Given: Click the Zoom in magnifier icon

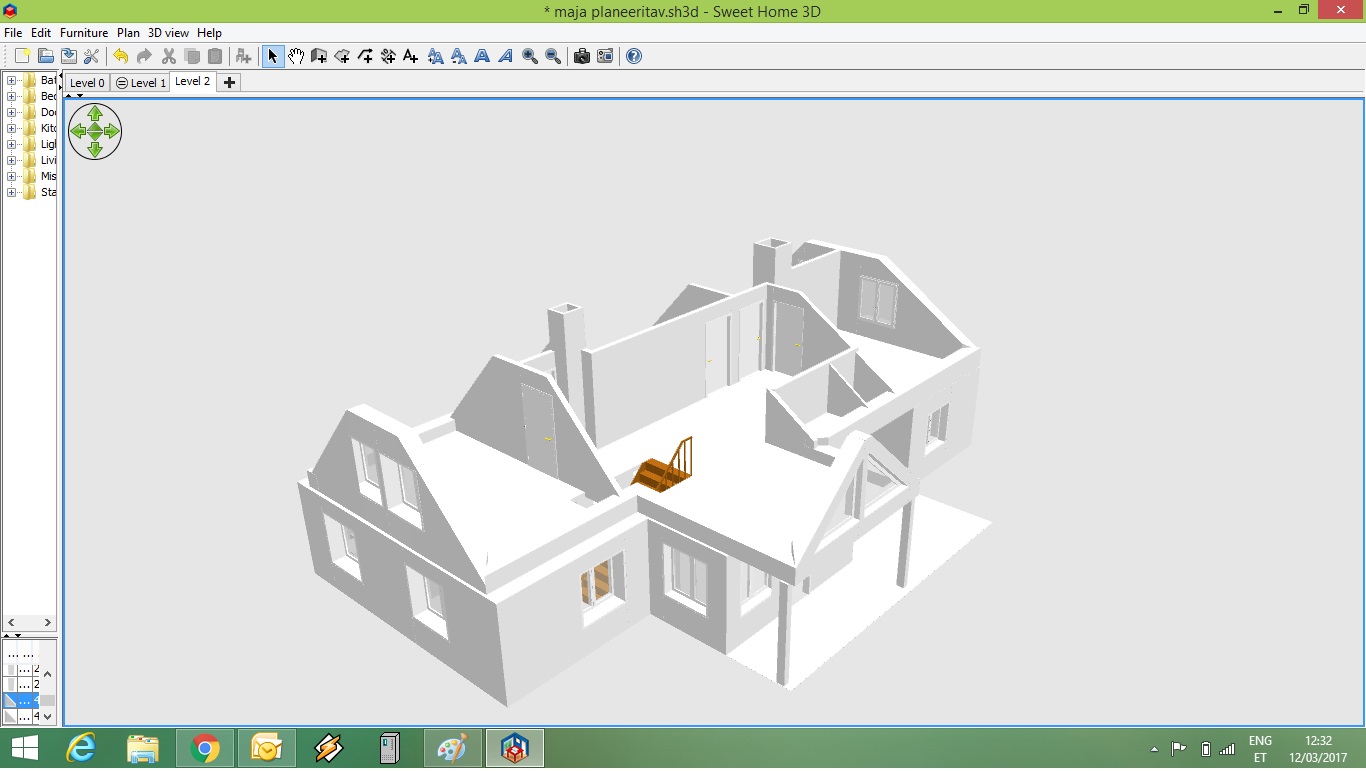Looking at the screenshot, I should click(x=529, y=57).
